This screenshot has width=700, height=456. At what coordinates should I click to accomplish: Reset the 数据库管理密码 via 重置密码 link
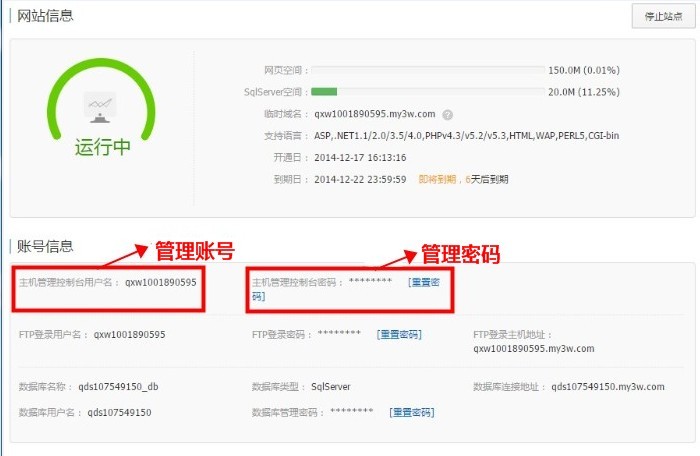(411, 412)
